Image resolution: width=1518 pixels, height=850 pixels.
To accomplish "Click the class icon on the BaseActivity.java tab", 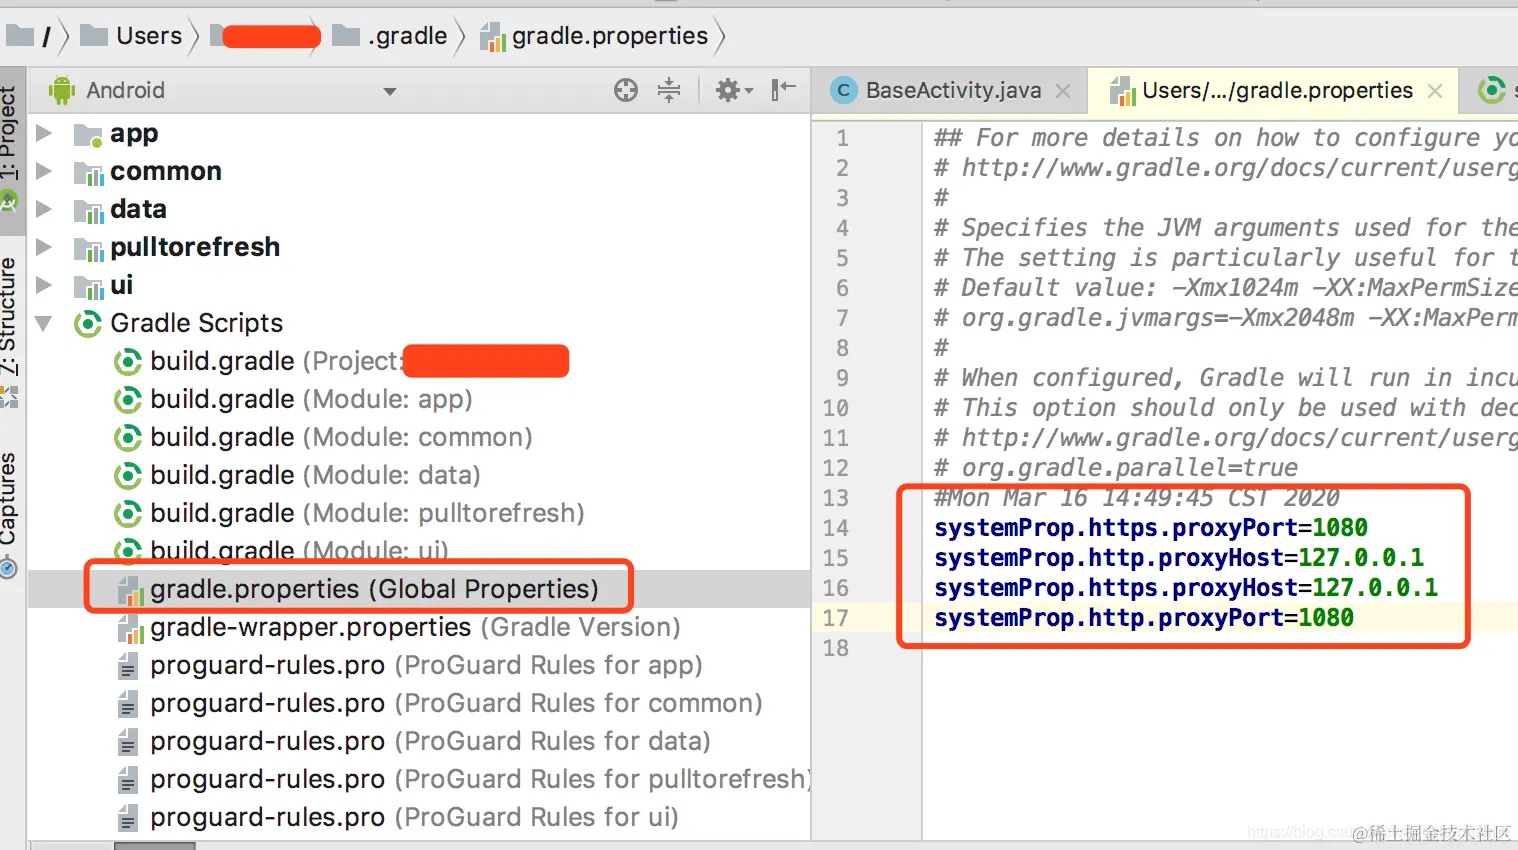I will point(843,90).
